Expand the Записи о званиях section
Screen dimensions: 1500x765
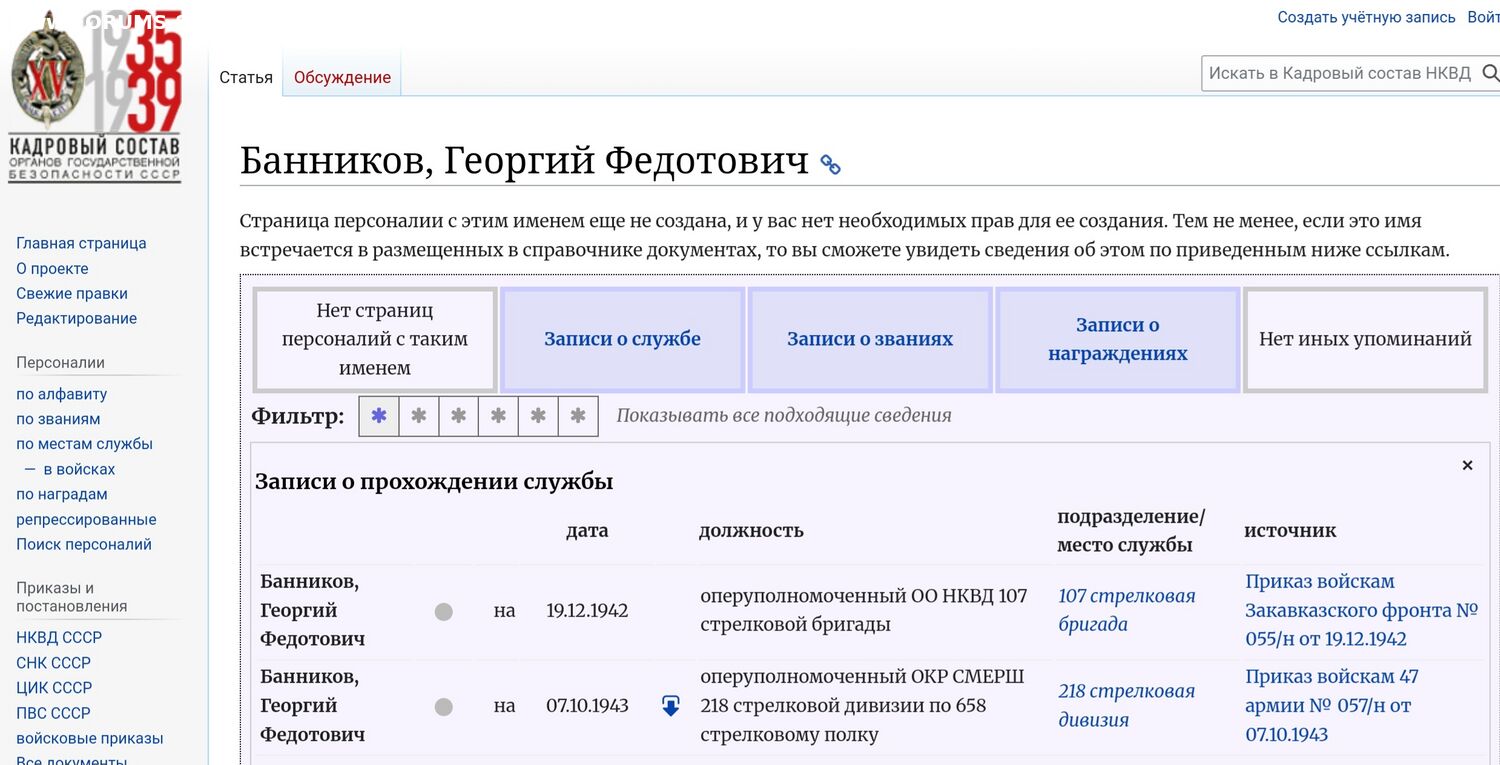869,339
